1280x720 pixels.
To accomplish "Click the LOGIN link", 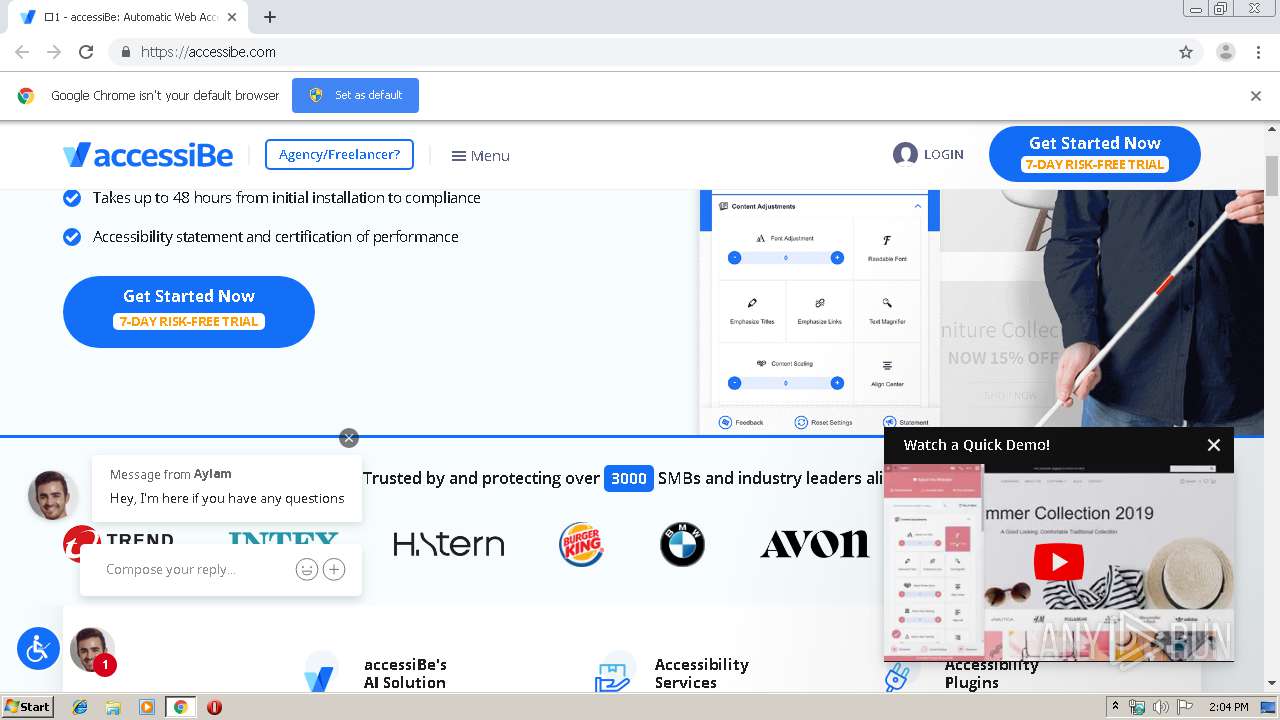I will point(943,154).
